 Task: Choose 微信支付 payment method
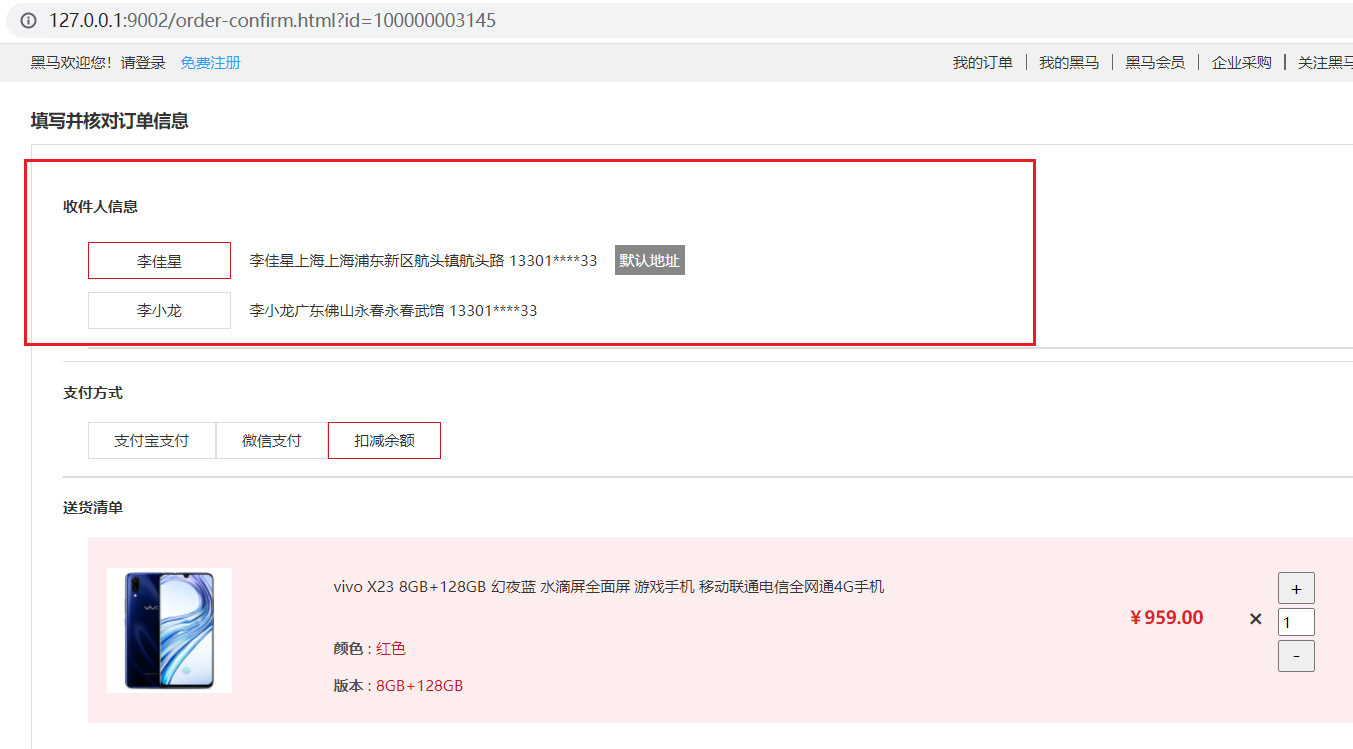pyautogui.click(x=271, y=441)
